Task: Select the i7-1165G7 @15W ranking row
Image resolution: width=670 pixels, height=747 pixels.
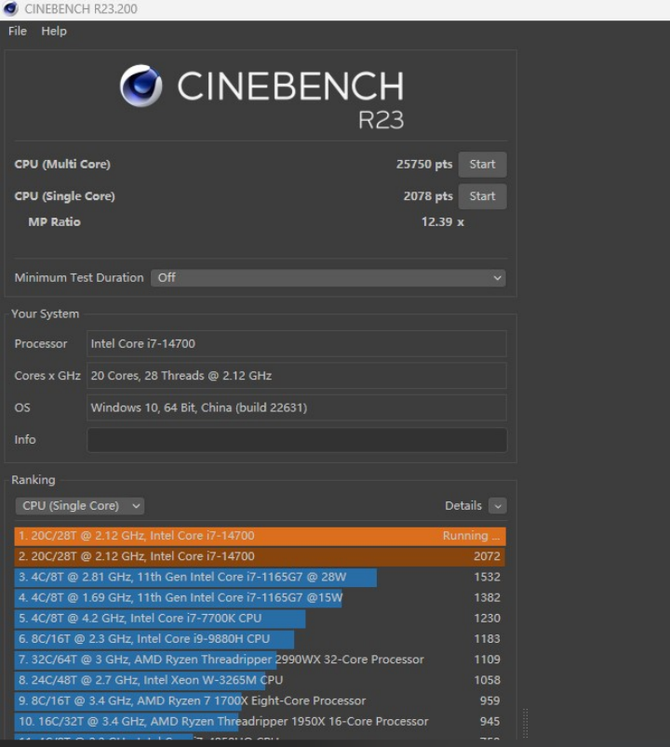Action: point(260,598)
